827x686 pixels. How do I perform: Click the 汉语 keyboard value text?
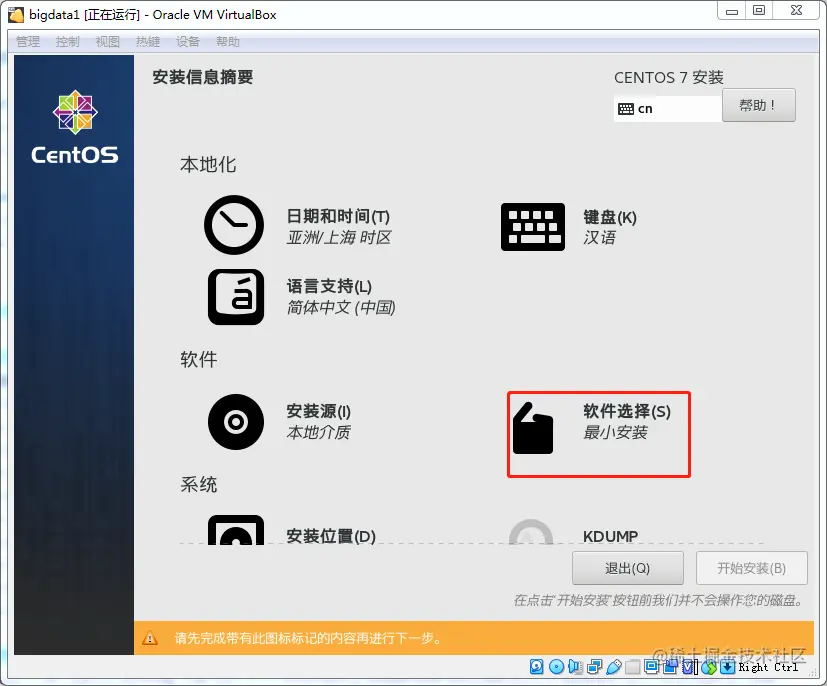click(x=599, y=238)
